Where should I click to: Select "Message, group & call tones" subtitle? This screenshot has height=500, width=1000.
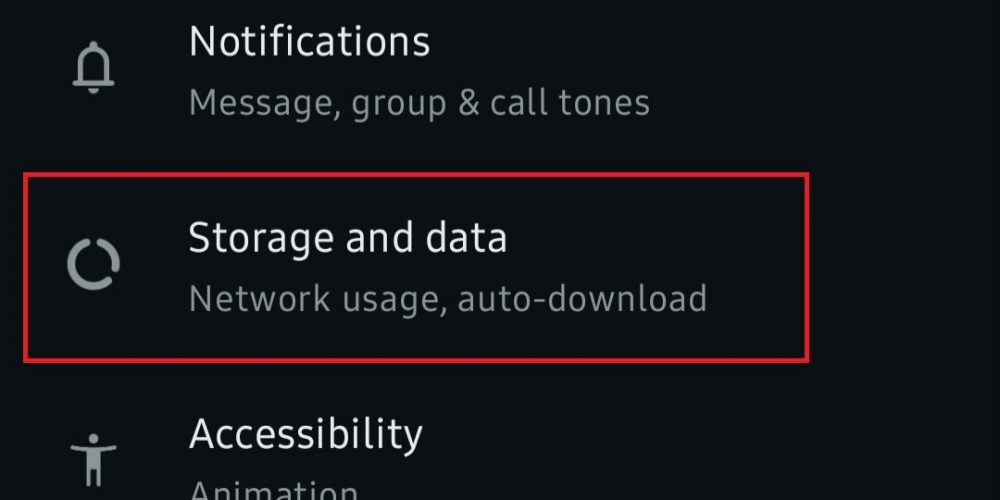tap(419, 102)
